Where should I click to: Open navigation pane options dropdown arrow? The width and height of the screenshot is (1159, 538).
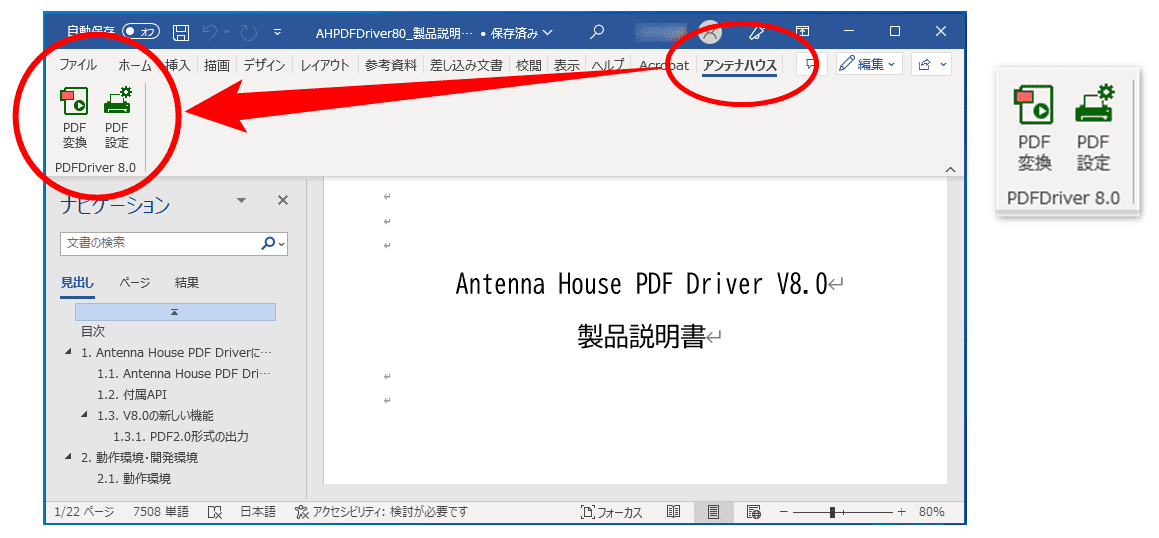241,200
